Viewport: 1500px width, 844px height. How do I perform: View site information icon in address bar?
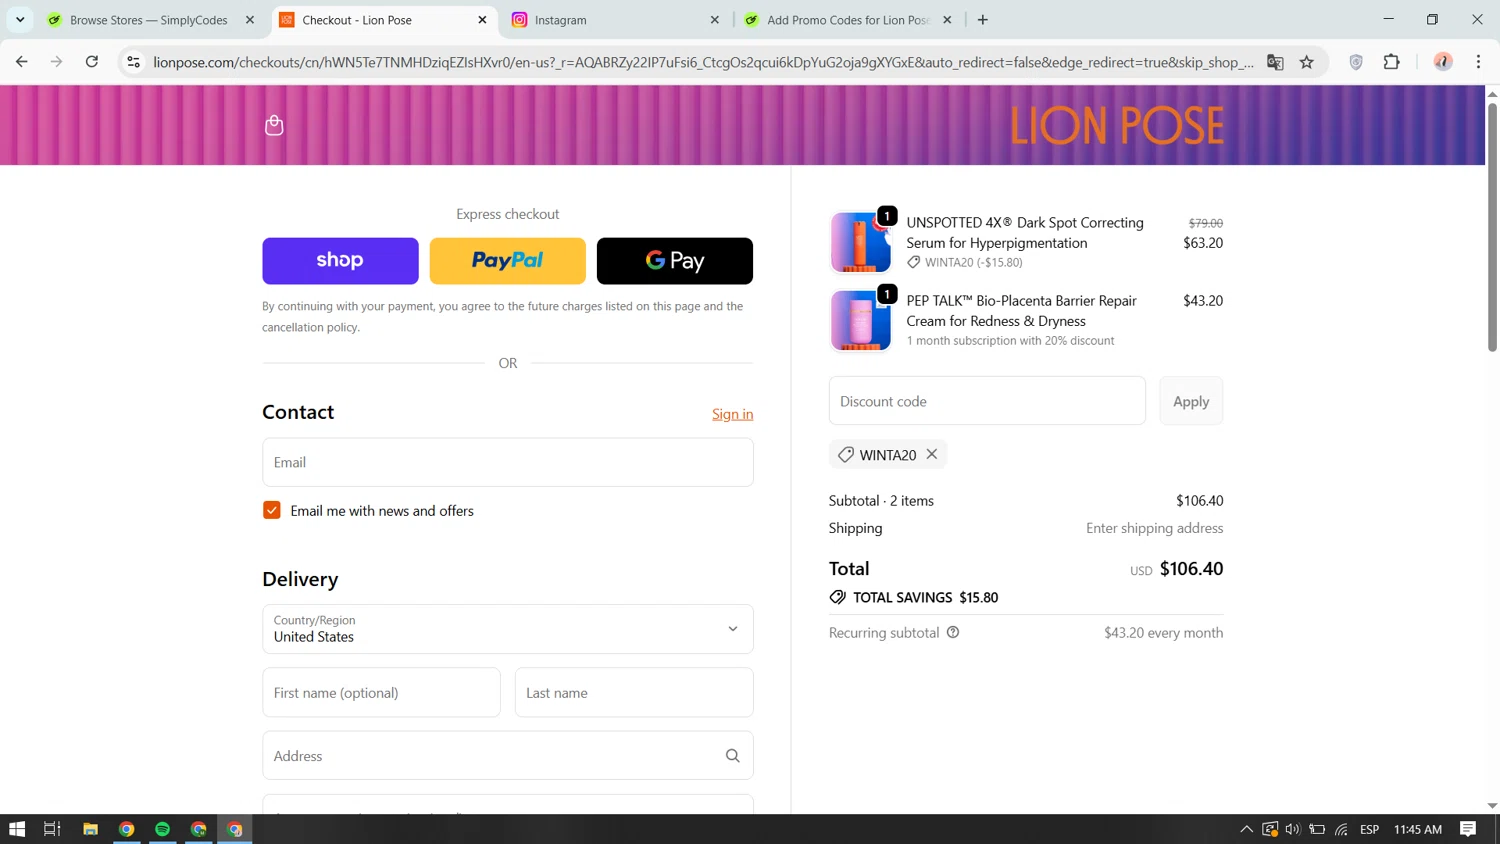pos(133,62)
